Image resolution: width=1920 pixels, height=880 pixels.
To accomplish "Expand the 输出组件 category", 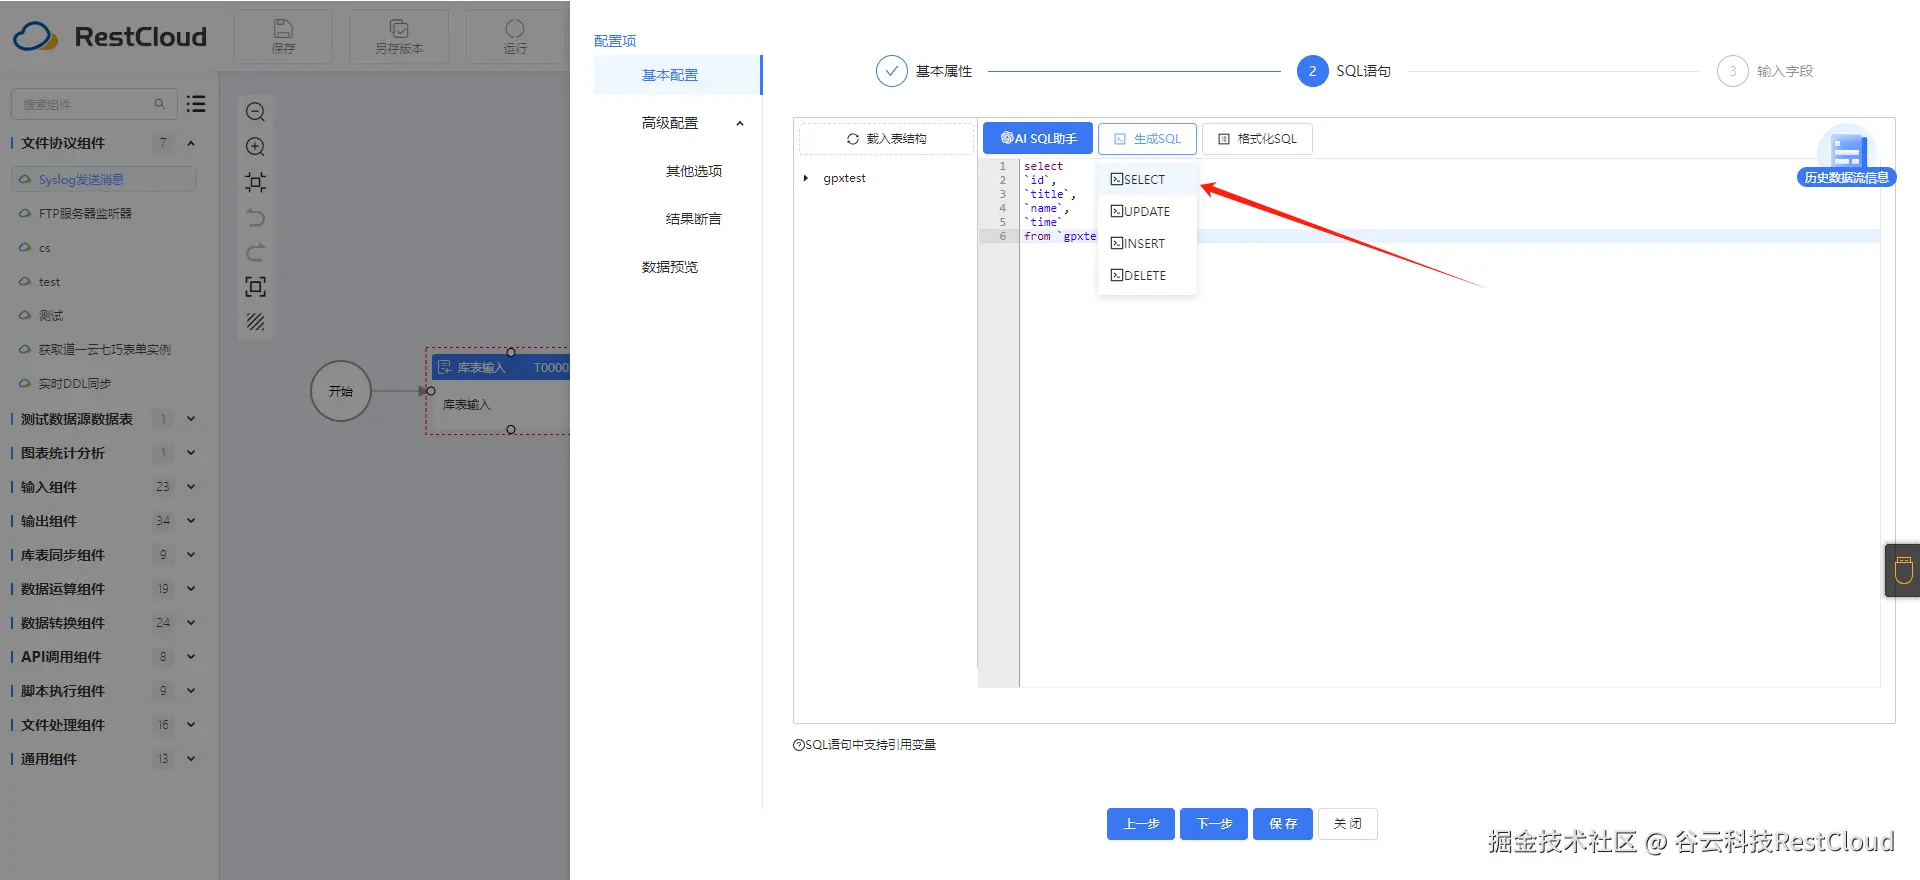I will click(x=191, y=521).
